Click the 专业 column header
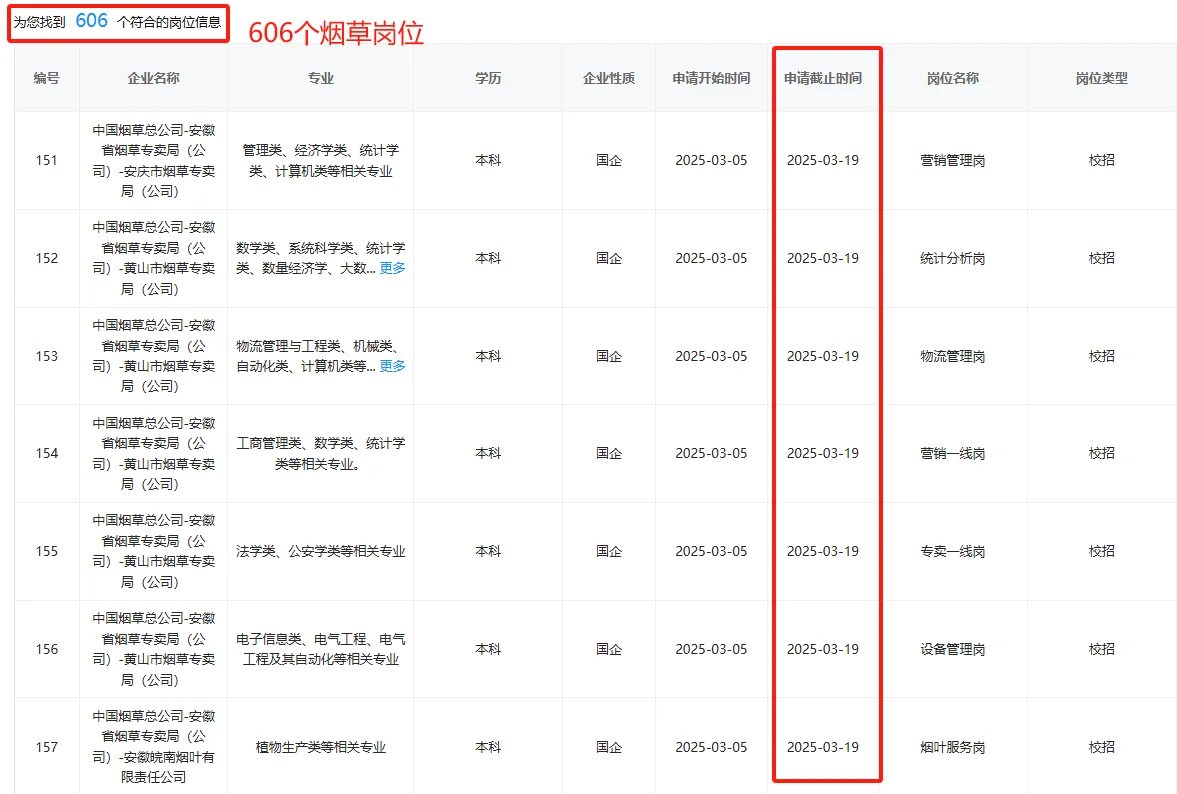The height and width of the screenshot is (794, 1177). tap(321, 78)
